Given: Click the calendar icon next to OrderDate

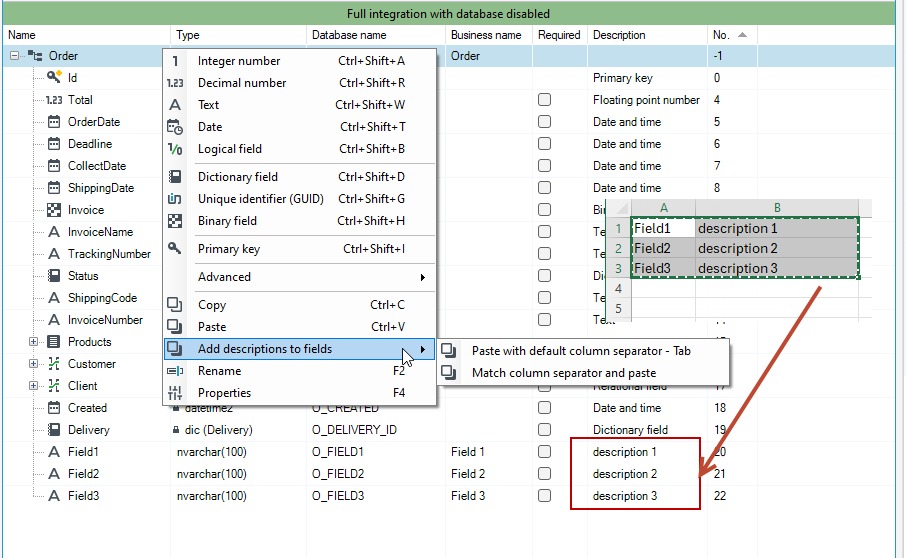Looking at the screenshot, I should pyautogui.click(x=54, y=121).
